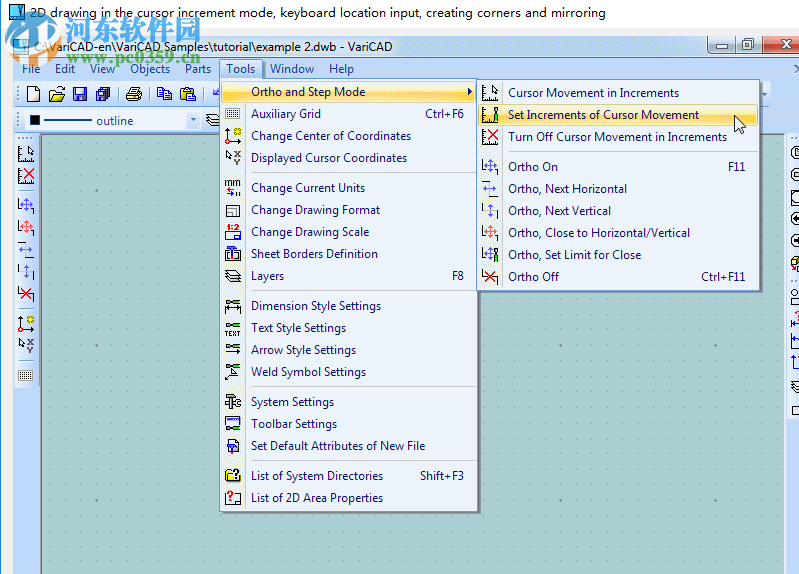Click displayed cursor coordinates icon in left toolbar
799x574 pixels.
(26, 345)
